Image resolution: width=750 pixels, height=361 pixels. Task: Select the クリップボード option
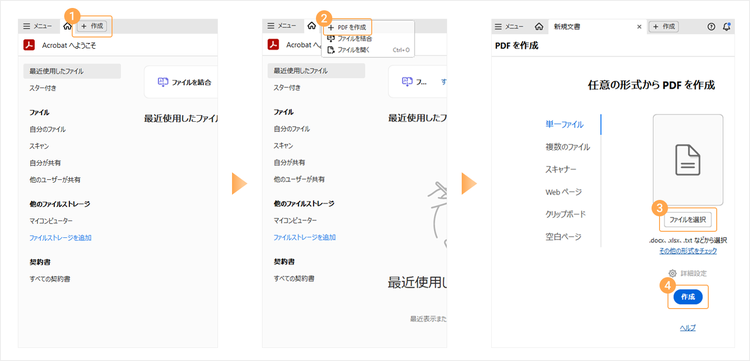click(x=565, y=214)
